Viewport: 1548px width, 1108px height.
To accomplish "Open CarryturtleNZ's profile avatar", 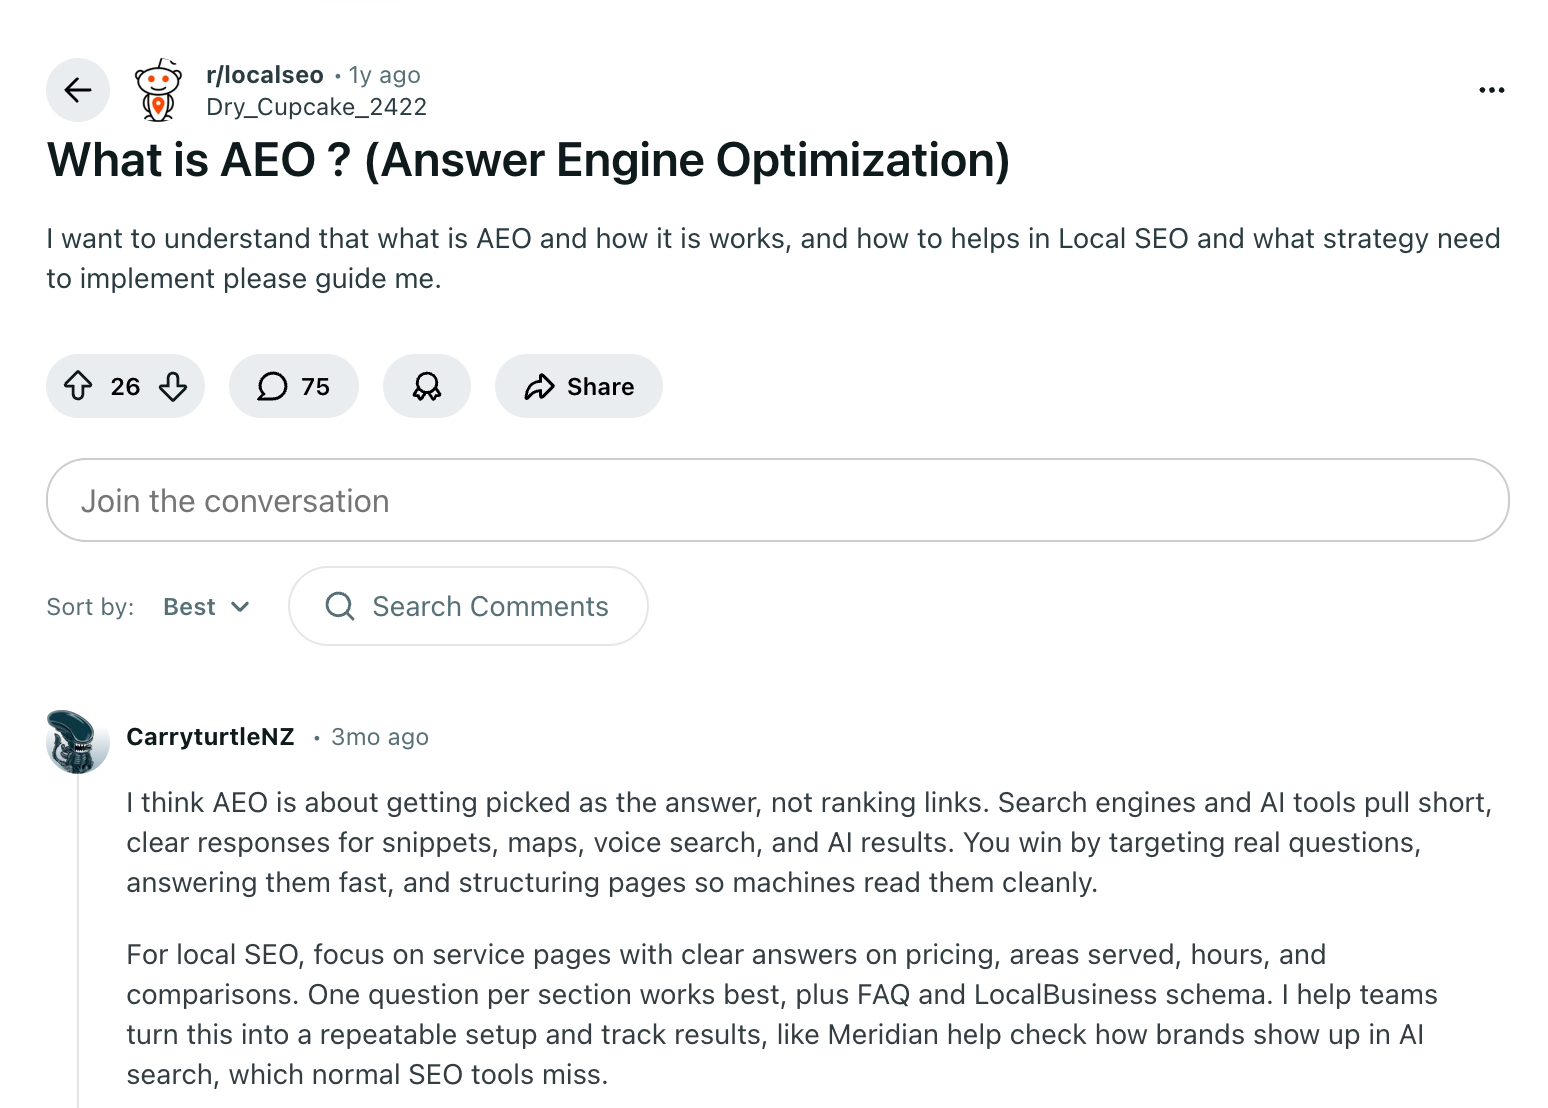I will [78, 741].
